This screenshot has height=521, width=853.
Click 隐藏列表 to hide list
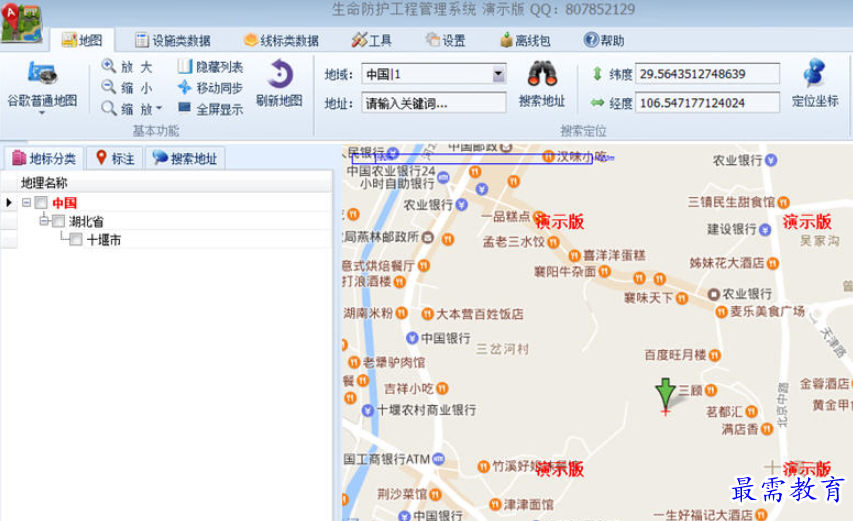(x=210, y=66)
